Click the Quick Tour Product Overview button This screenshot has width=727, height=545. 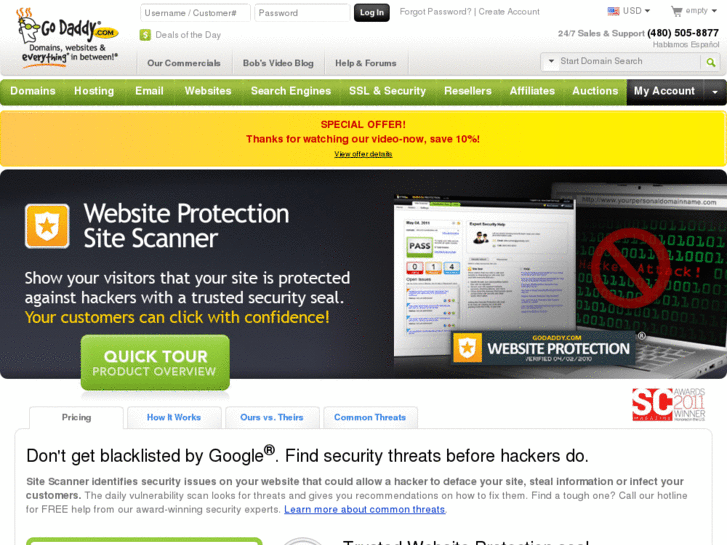pyautogui.click(x=155, y=362)
